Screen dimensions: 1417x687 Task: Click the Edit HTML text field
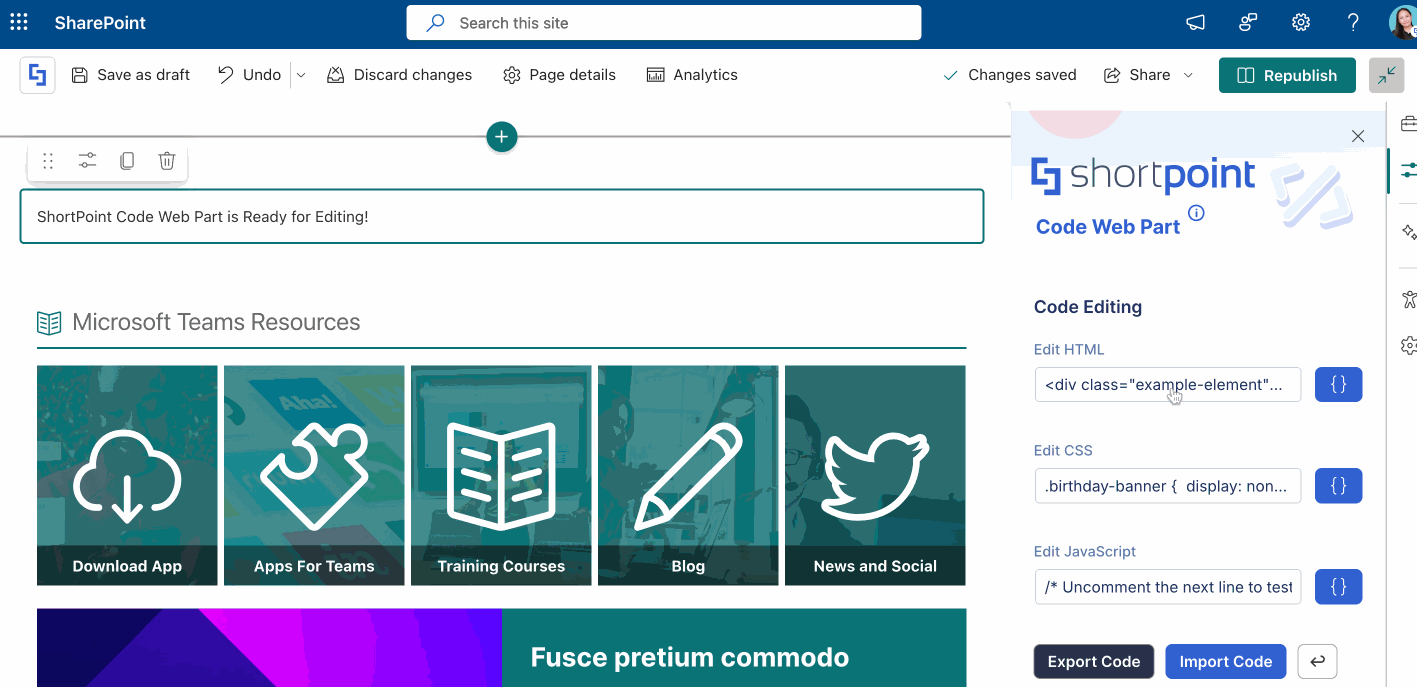[x=1168, y=385]
